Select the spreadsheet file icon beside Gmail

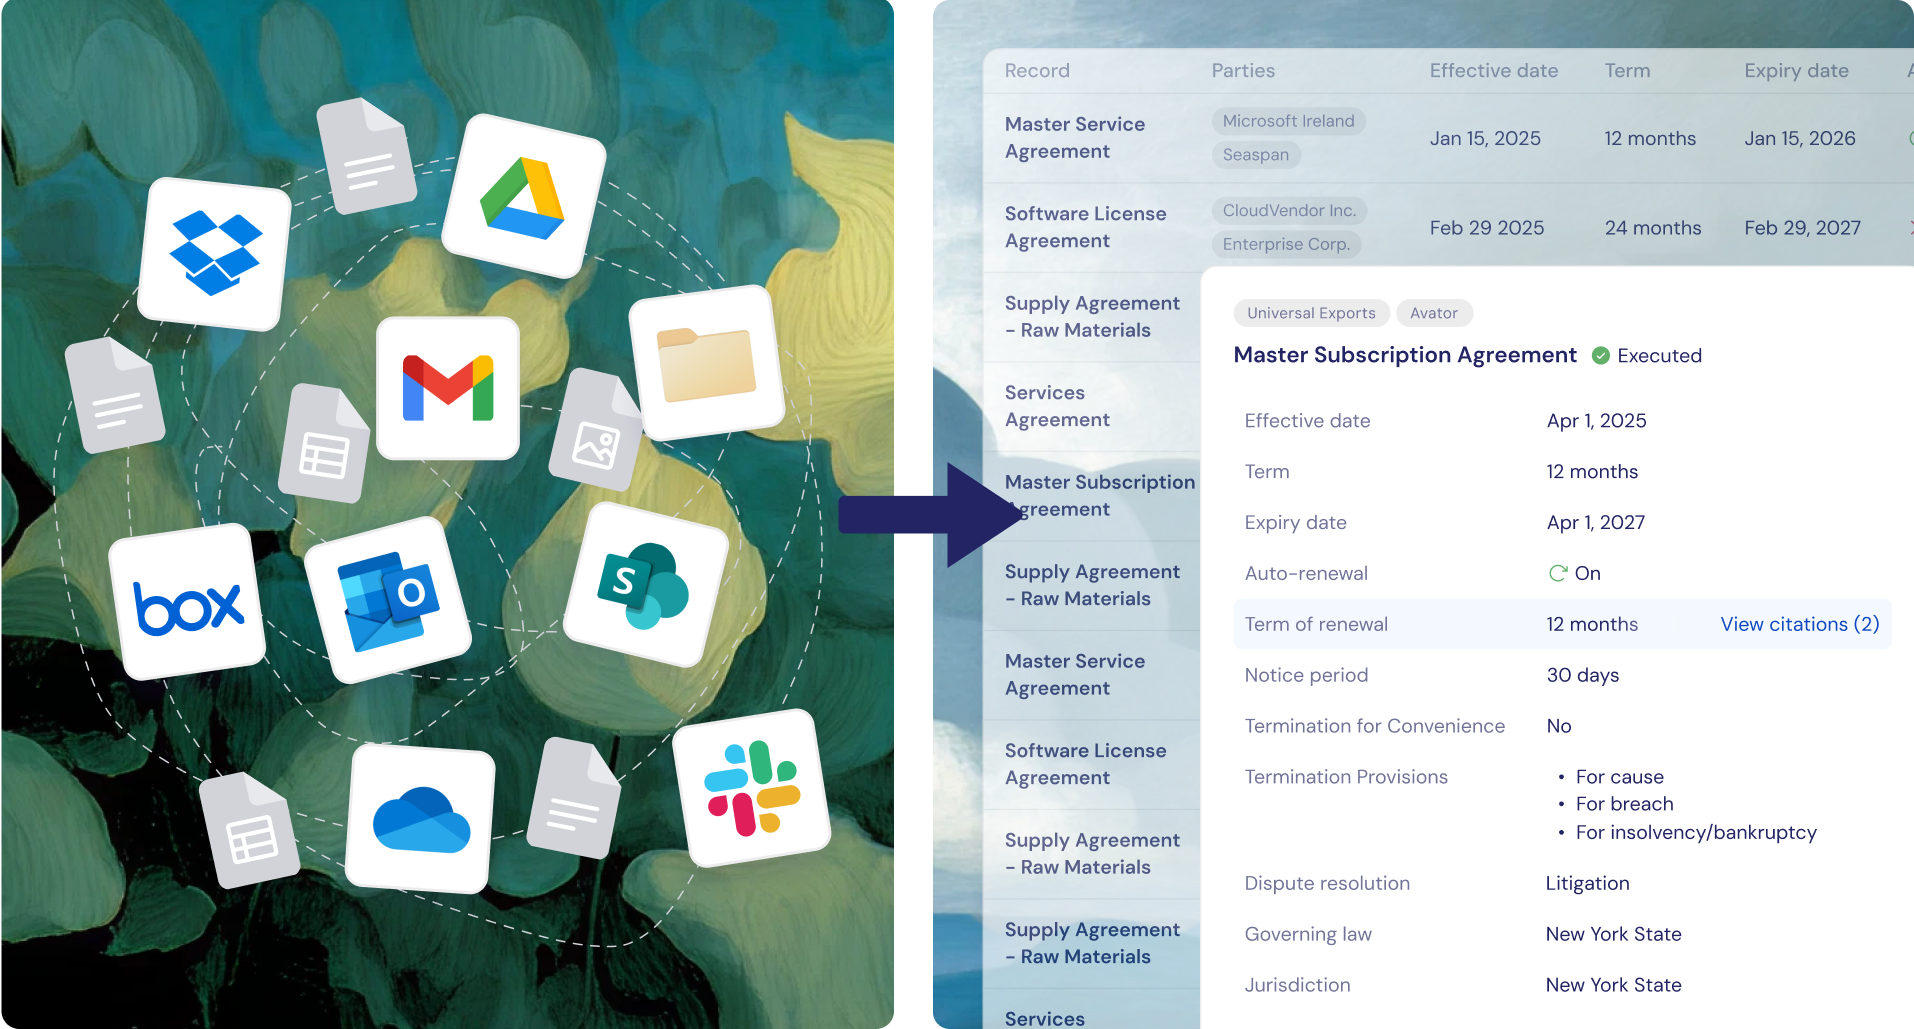click(324, 444)
